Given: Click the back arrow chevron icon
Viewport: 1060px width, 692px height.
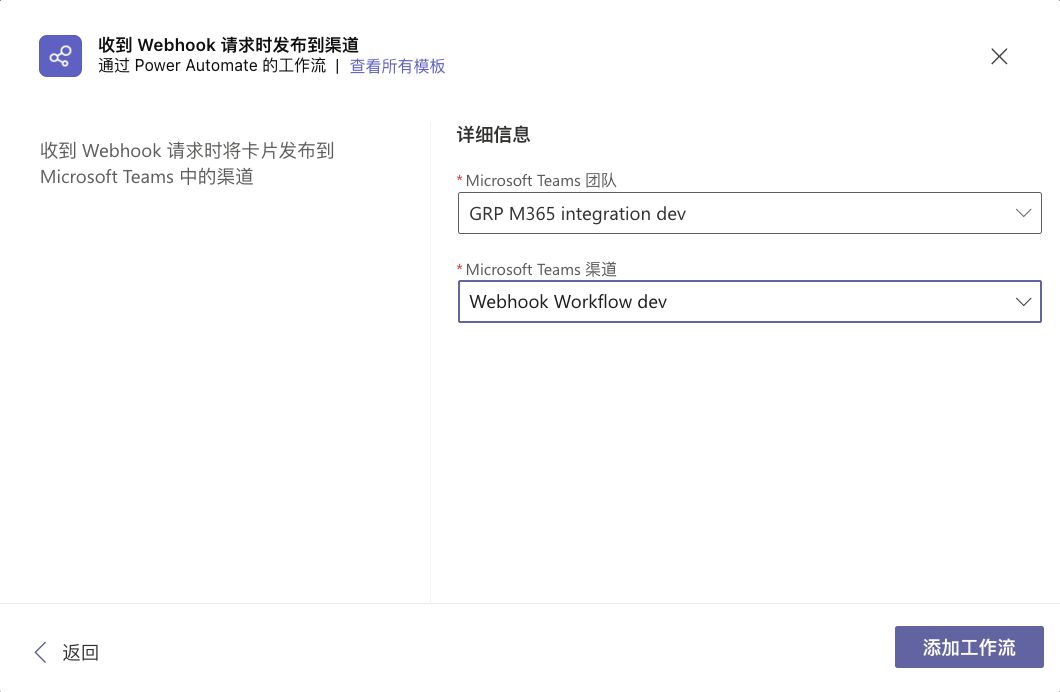Looking at the screenshot, I should click(41, 652).
